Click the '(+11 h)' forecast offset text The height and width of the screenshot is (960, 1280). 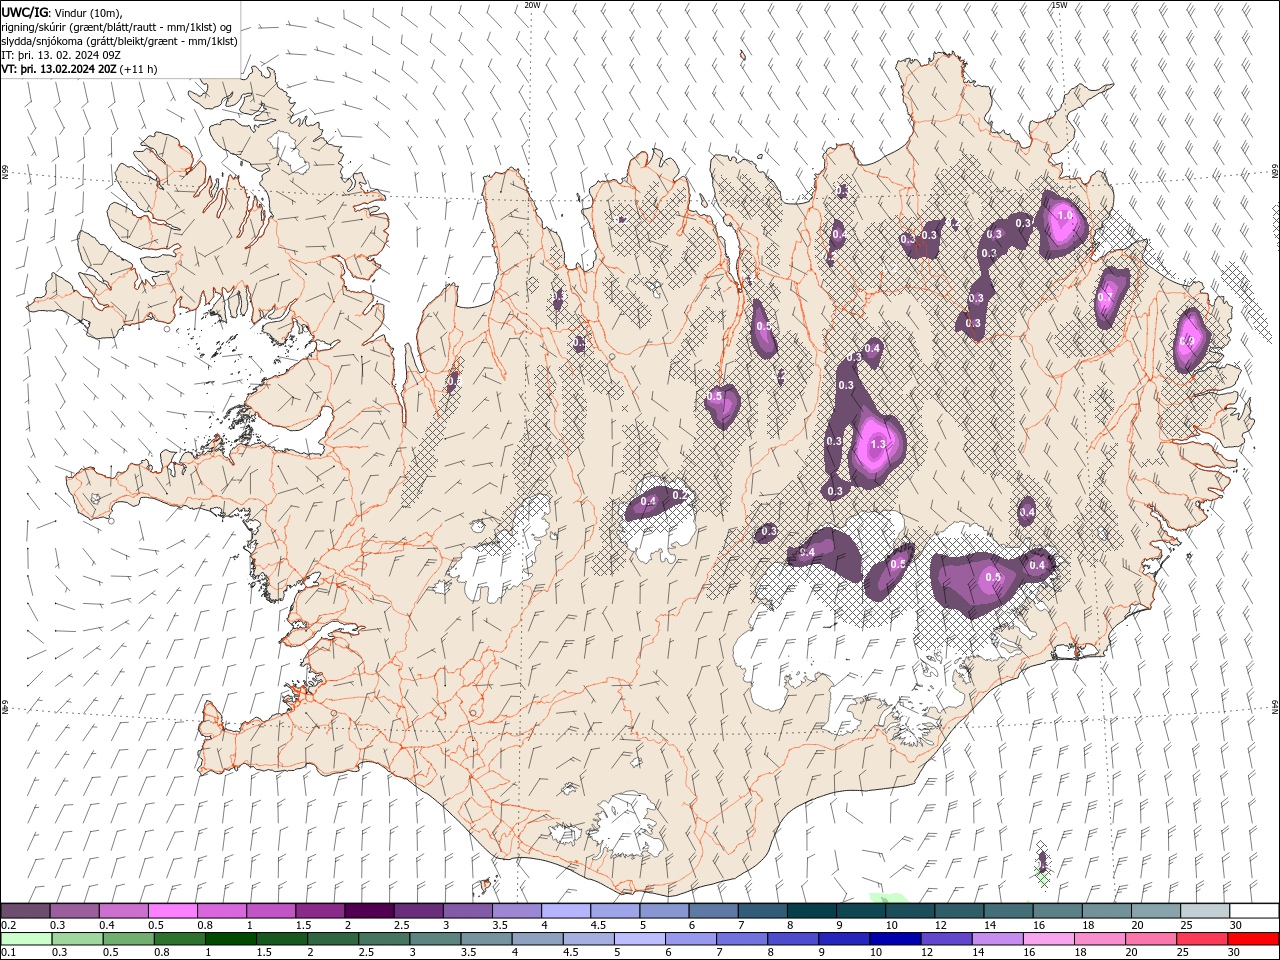[x=138, y=69]
